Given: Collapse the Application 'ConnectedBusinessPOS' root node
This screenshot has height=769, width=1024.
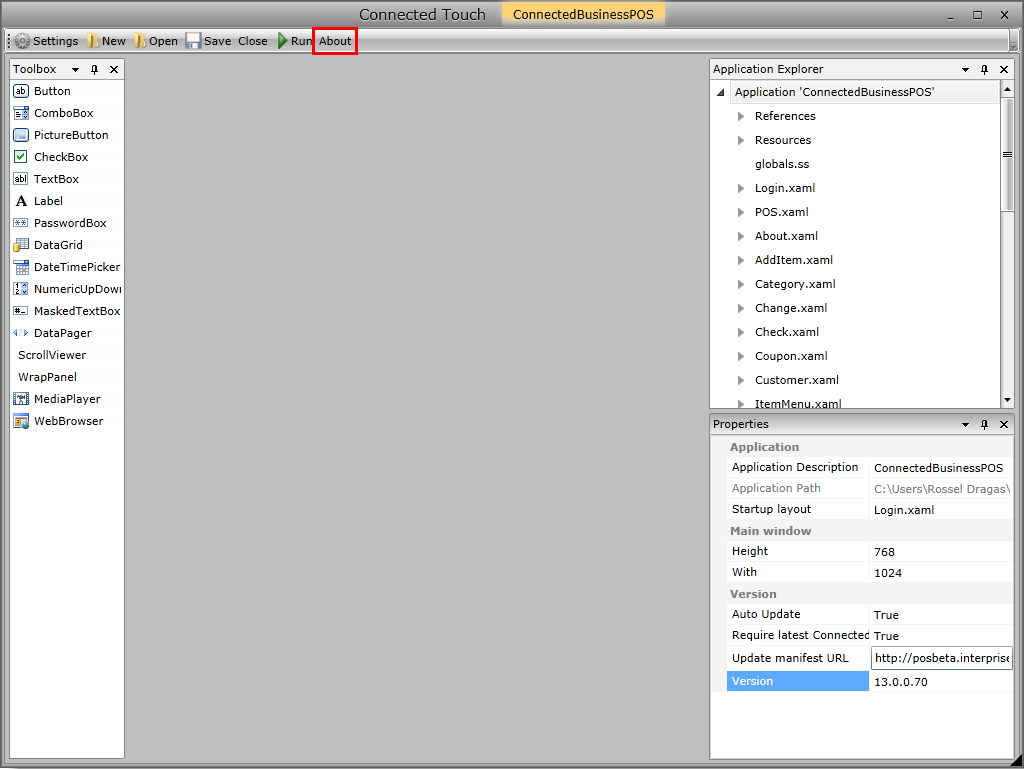Looking at the screenshot, I should click(721, 93).
